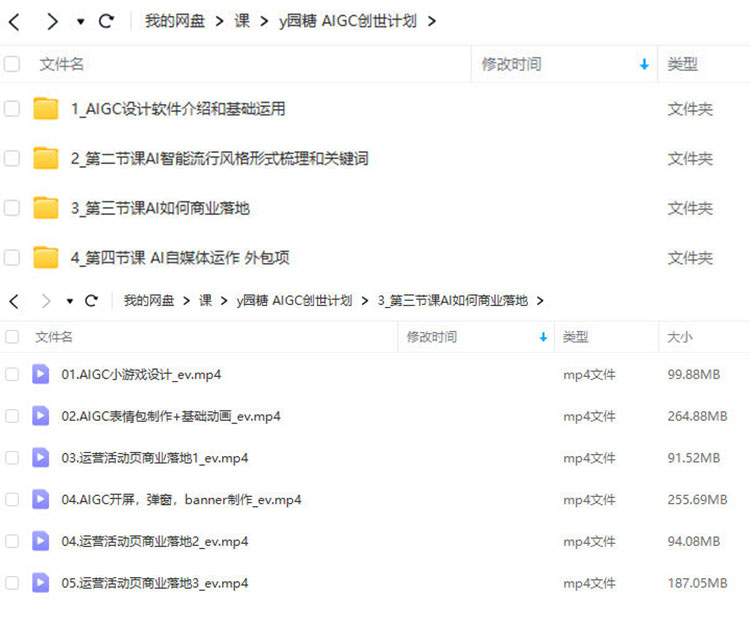Click video icon of 01.AIGC小游戏设计_ev.mp4

(x=41, y=374)
